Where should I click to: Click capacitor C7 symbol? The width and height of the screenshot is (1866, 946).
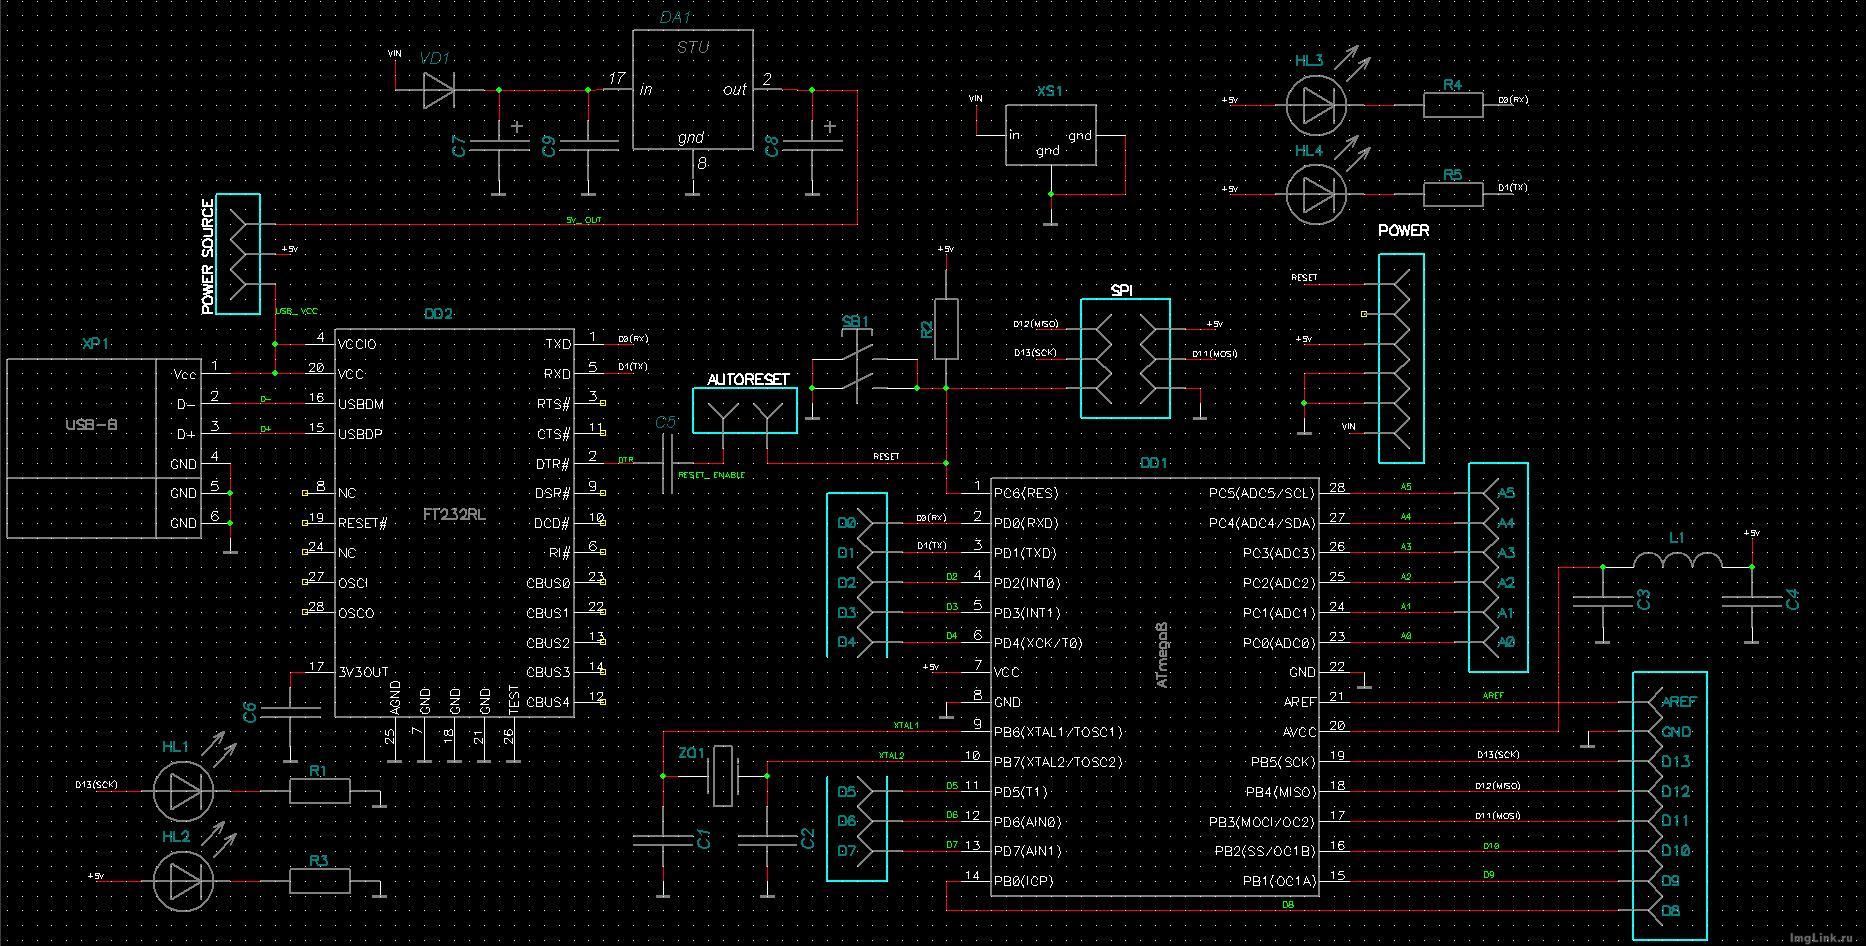(498, 146)
